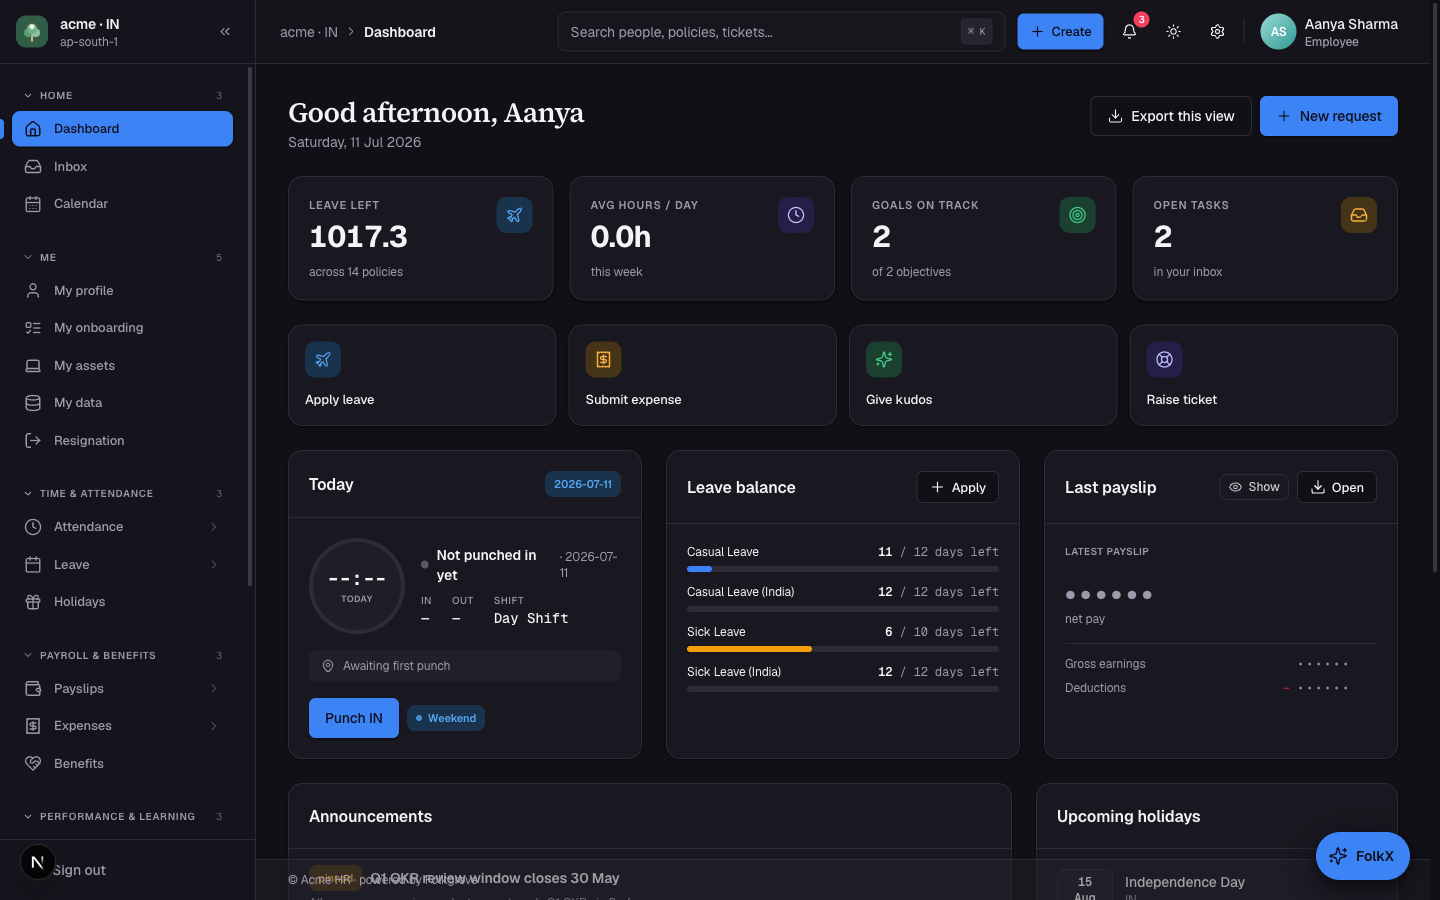Expand the Attendance submenu chevron
1440x900 pixels.
213,527
